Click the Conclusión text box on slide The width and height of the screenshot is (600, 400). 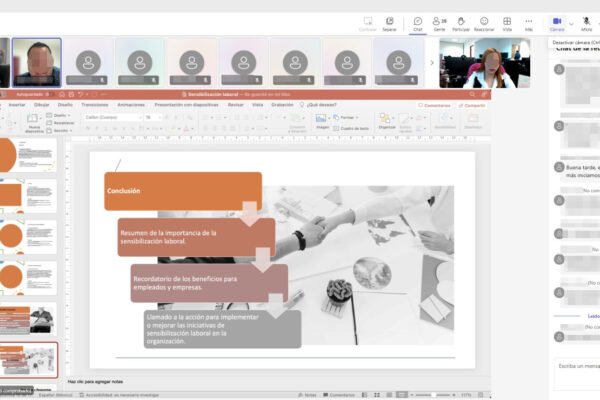(183, 191)
